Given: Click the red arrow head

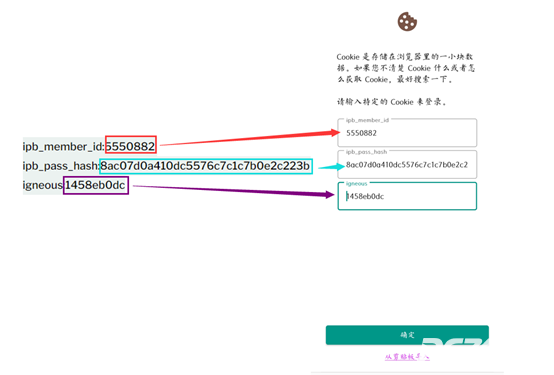Looking at the screenshot, I should 336,133.
